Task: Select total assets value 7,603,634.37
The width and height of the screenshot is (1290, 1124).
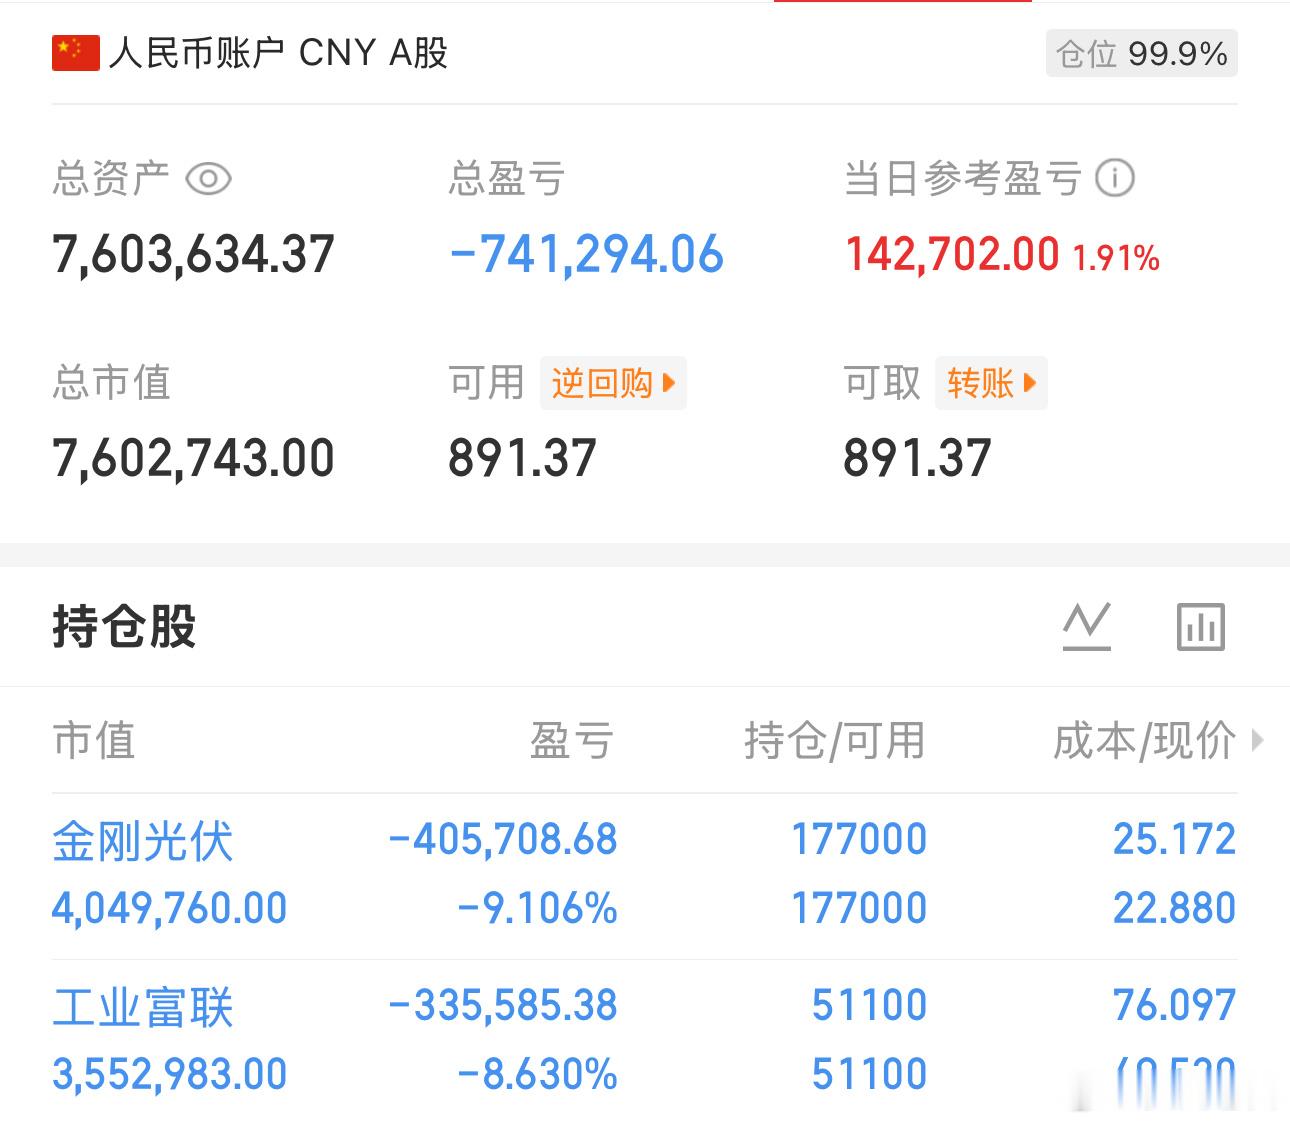Action: 193,254
